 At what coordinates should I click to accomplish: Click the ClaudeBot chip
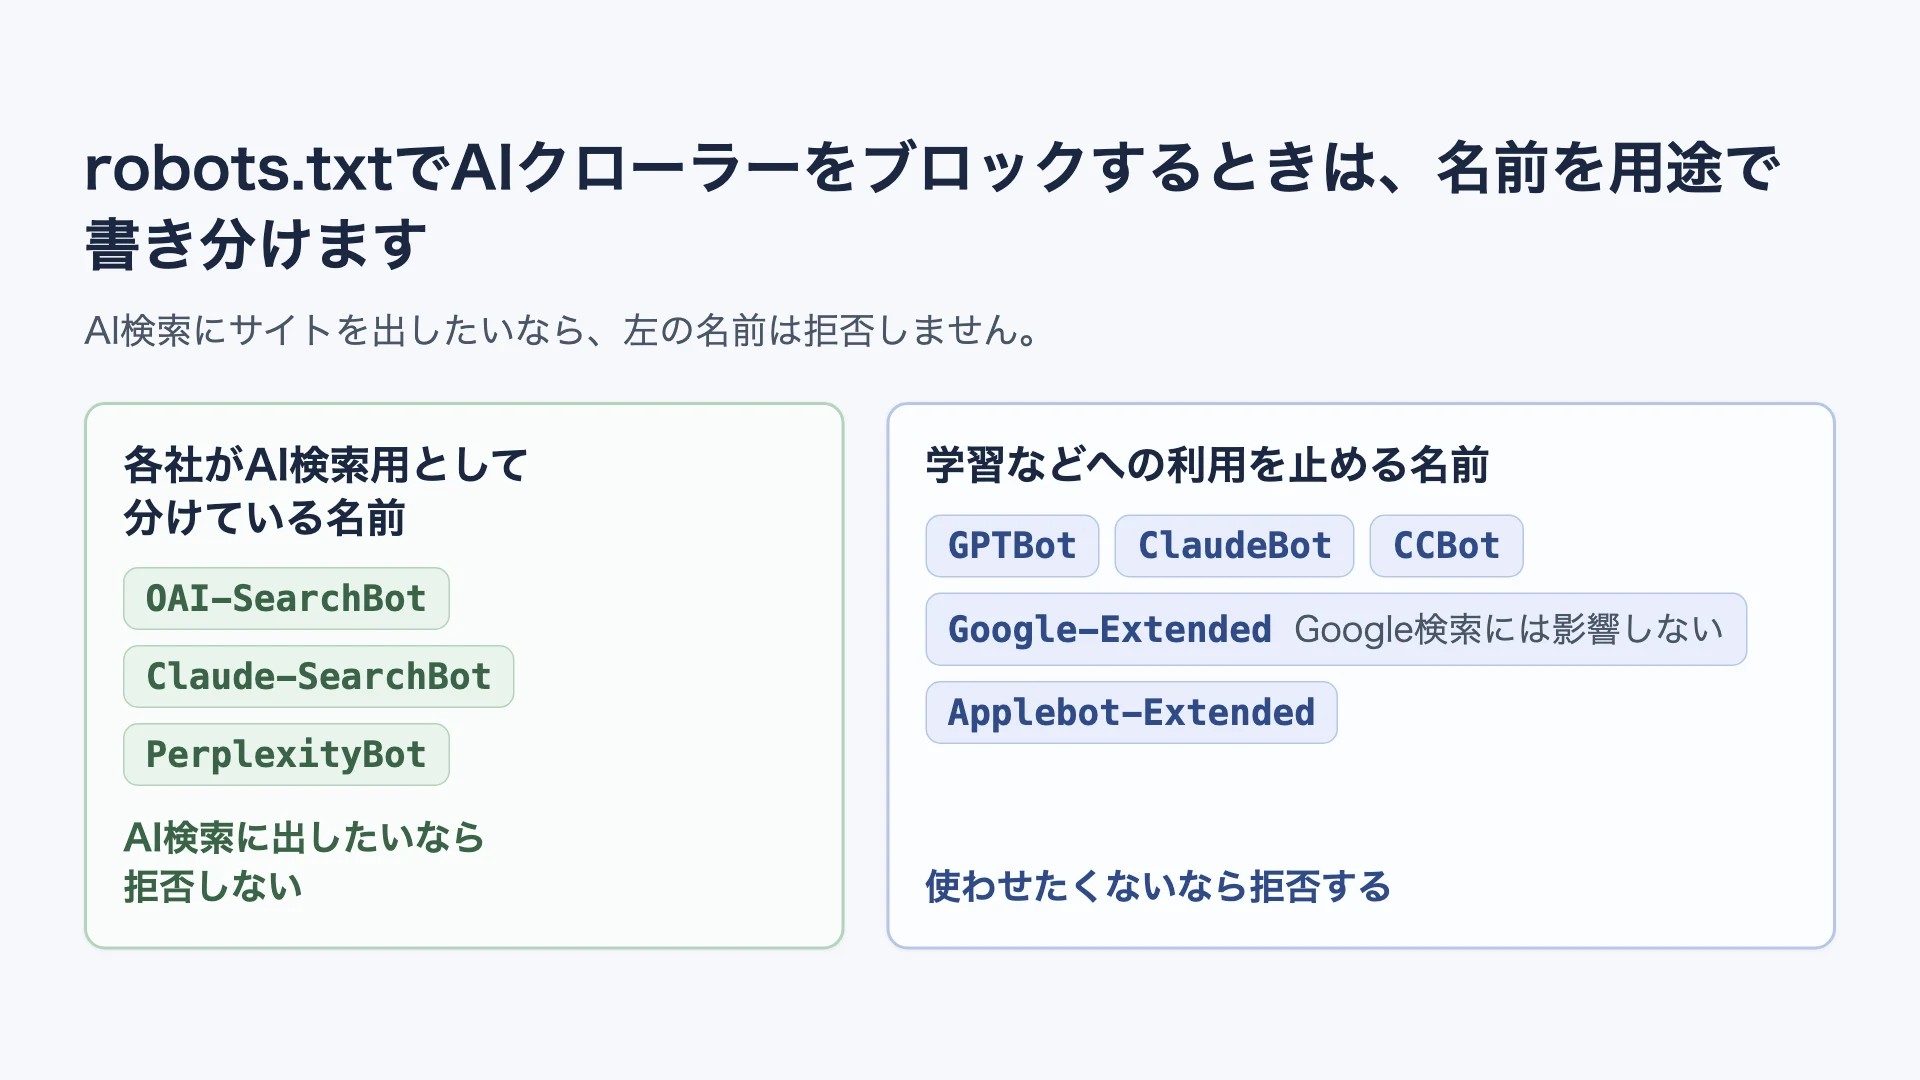1234,546
